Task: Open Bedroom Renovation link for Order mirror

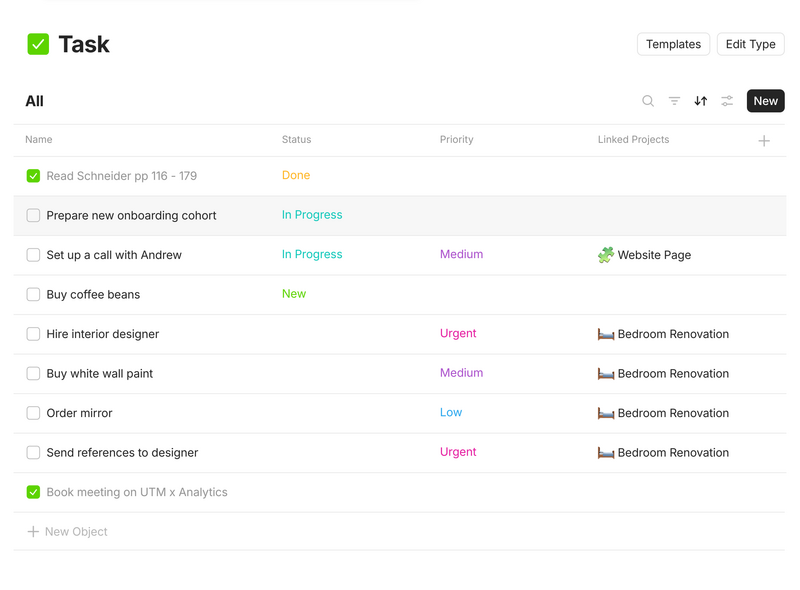Action: [673, 413]
